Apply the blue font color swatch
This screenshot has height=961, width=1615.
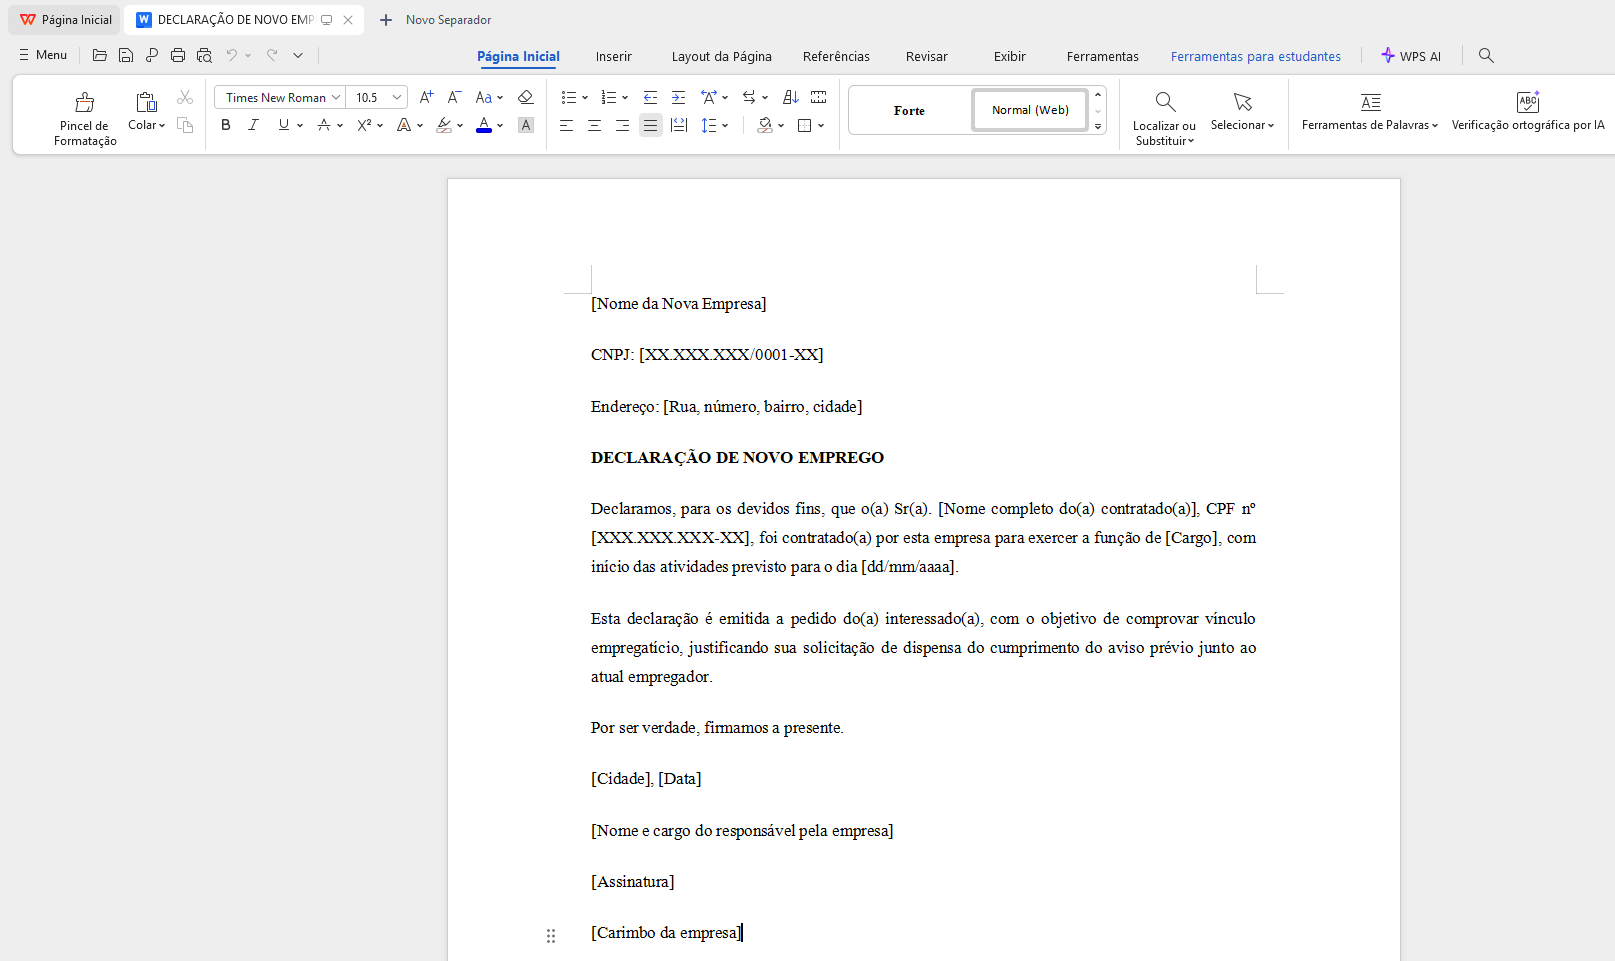[484, 125]
